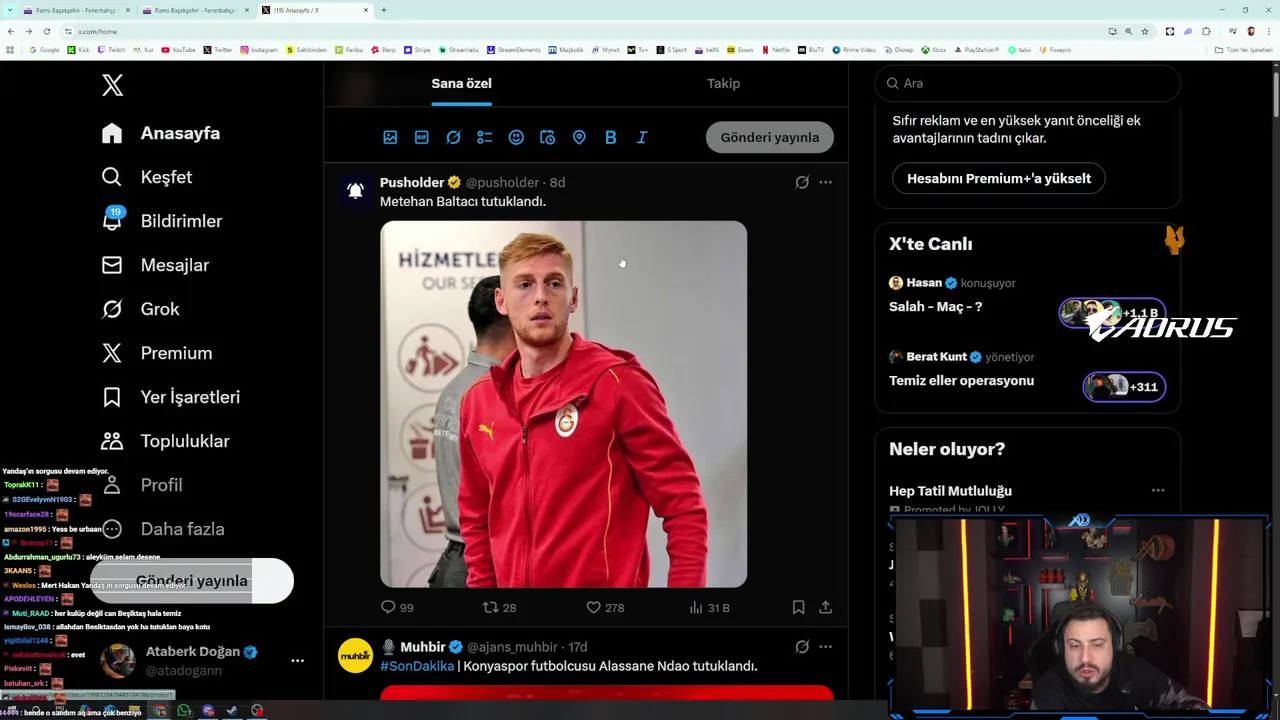Go to Anasayfa in the sidebar
This screenshot has height=720, width=1280.
tap(161, 133)
